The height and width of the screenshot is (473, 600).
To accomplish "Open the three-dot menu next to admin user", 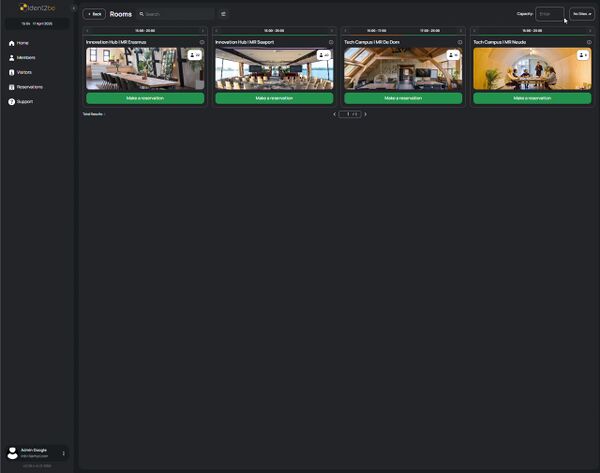I will click(x=64, y=453).
